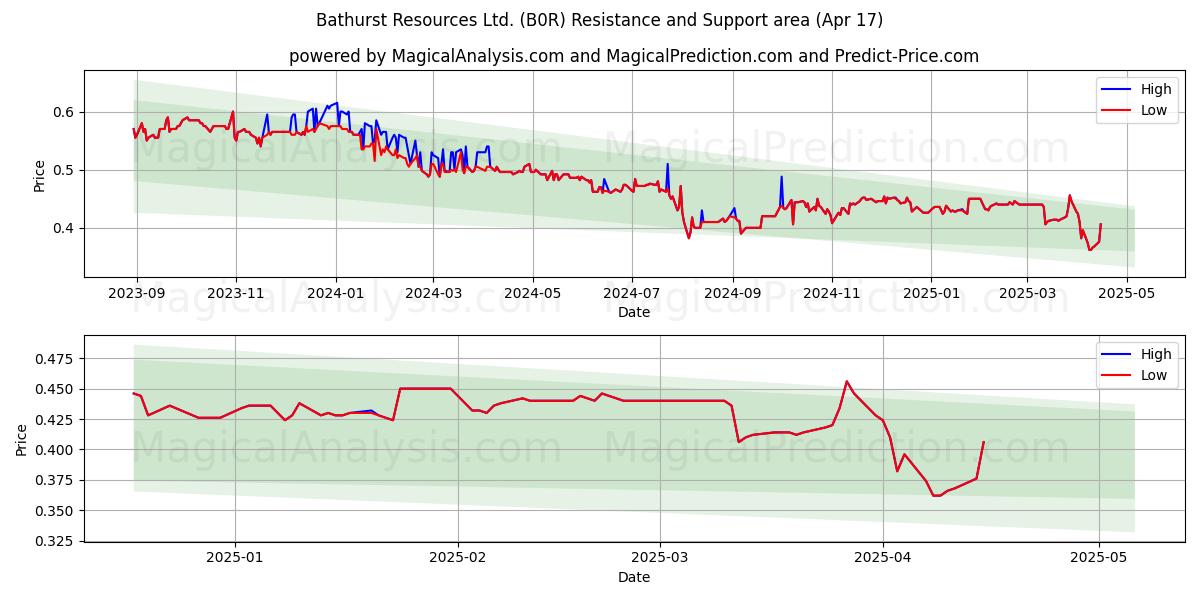Click the '2023-09' x-axis label
The image size is (1200, 600).
pyautogui.click(x=137, y=293)
